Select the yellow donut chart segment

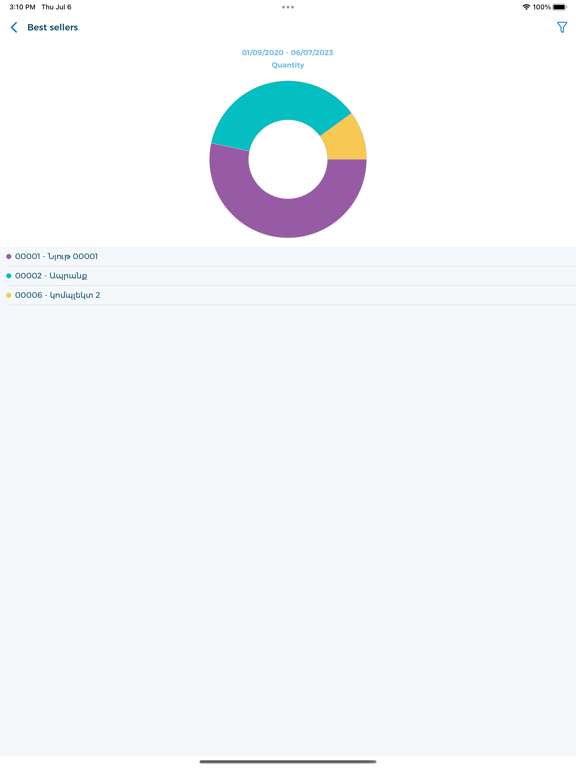coord(349,142)
